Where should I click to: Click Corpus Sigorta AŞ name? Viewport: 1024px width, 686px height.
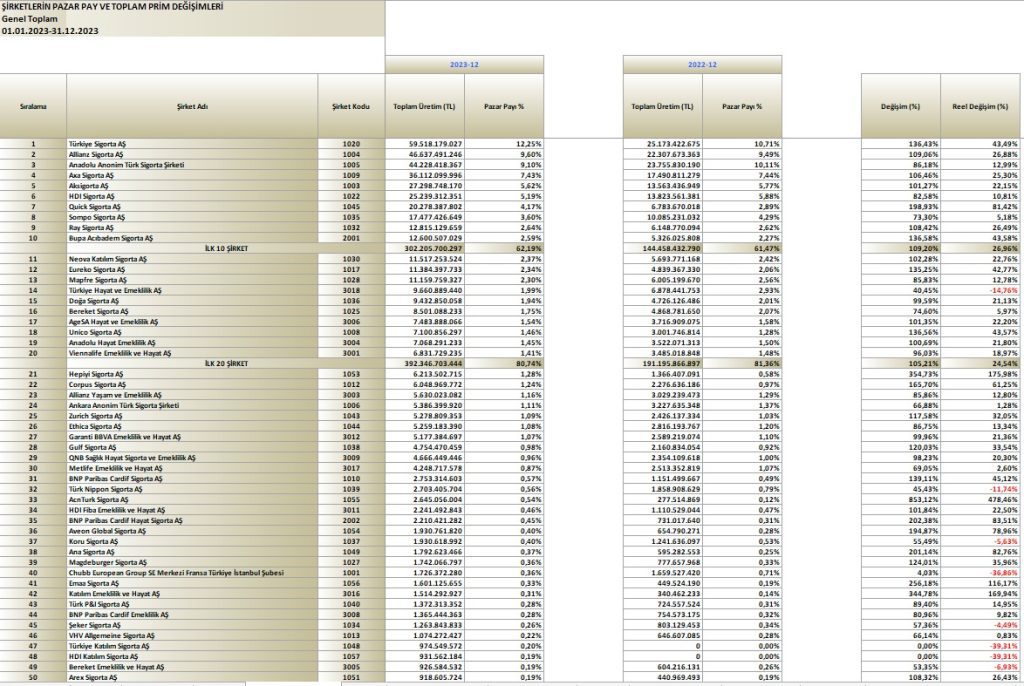tap(97, 385)
